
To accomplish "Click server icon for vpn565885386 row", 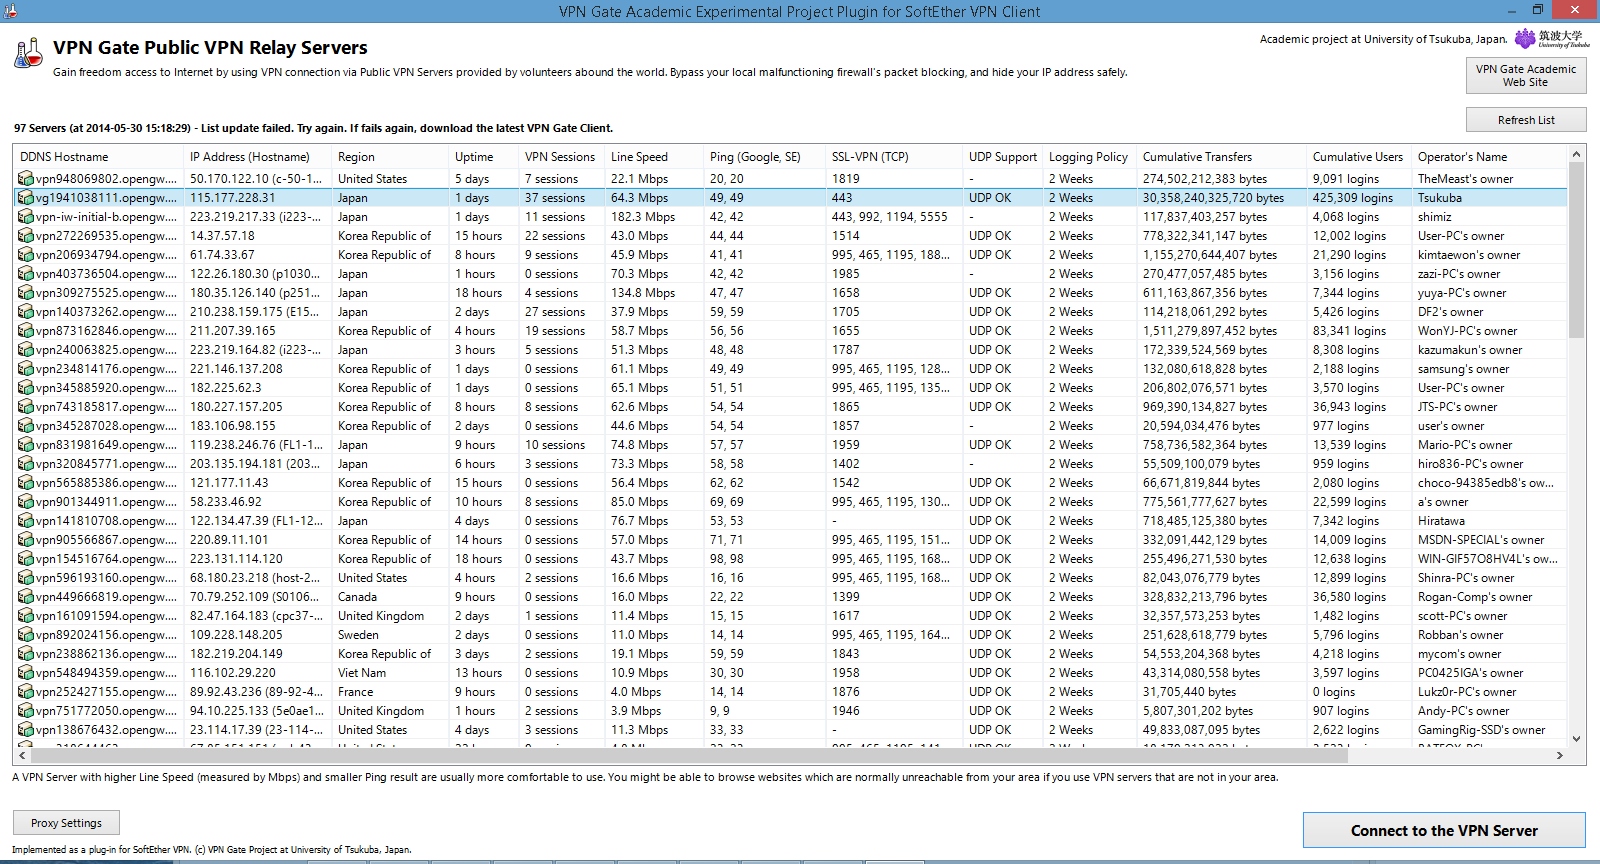I will tap(26, 483).
